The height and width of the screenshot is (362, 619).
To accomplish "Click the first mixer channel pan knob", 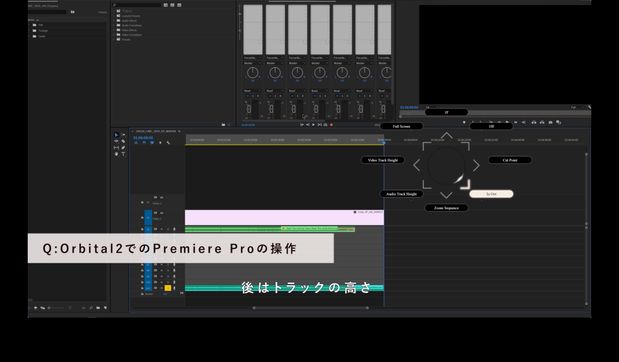I will coord(253,73).
